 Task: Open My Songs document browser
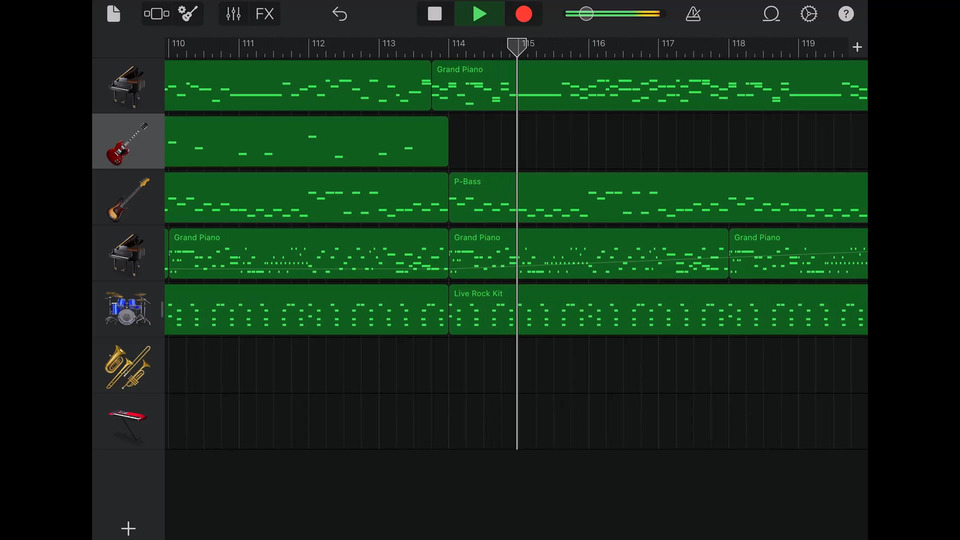[x=113, y=13]
